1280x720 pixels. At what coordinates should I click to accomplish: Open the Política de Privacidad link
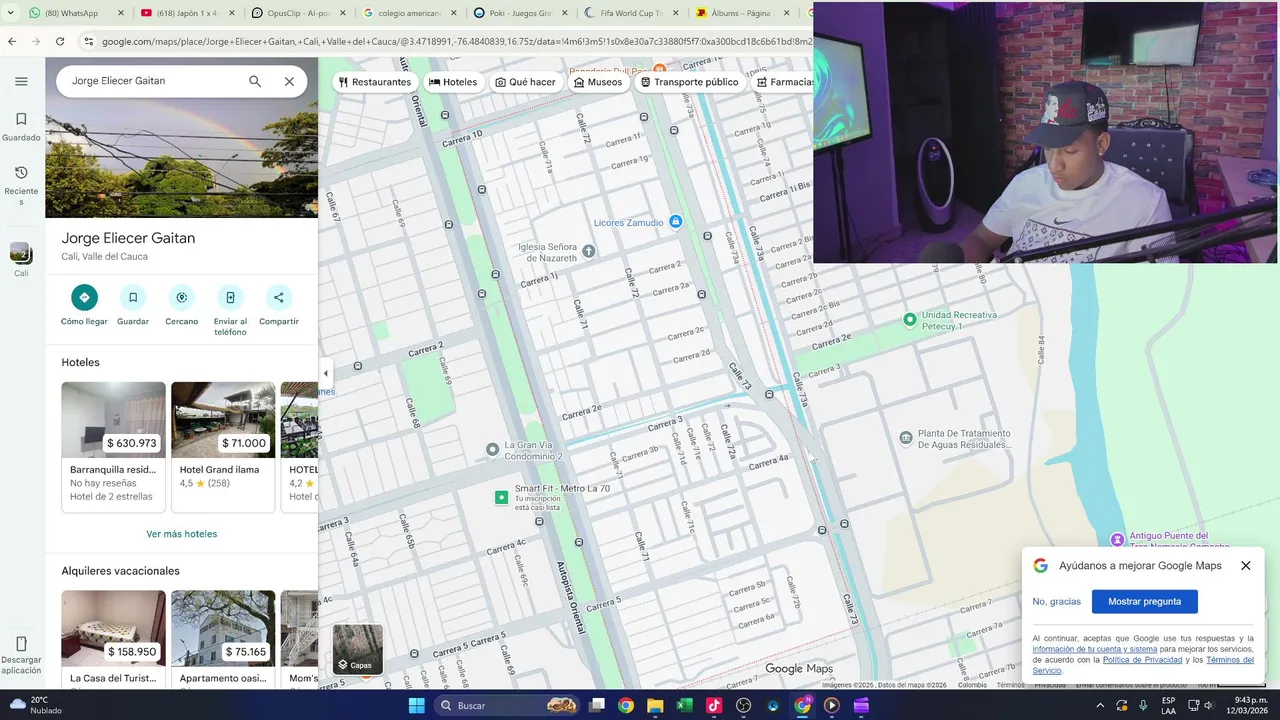point(1142,660)
